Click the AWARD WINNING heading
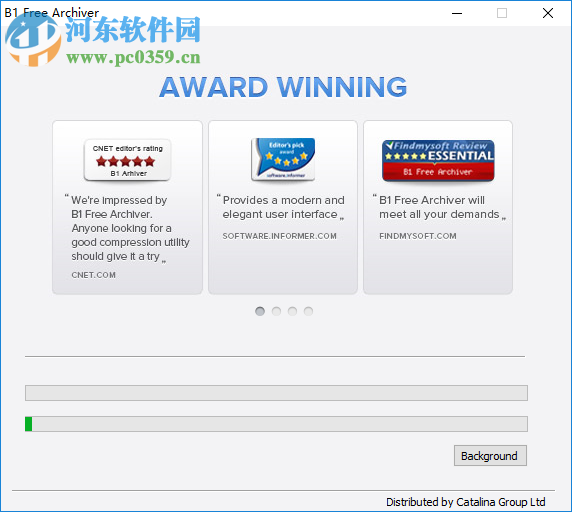572x512 pixels. tap(283, 87)
